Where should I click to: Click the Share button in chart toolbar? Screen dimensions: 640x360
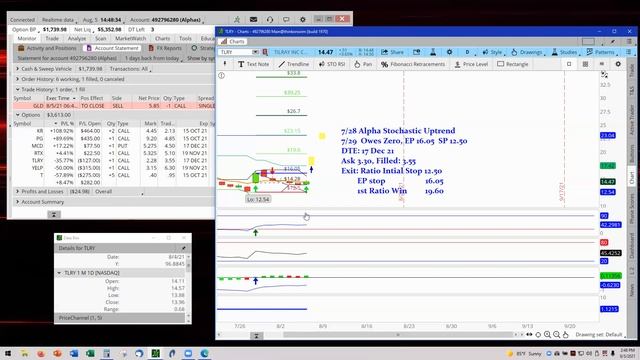coord(392,52)
